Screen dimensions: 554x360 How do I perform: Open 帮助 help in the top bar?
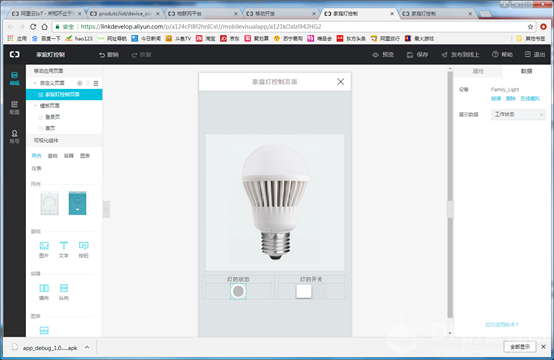coord(502,54)
